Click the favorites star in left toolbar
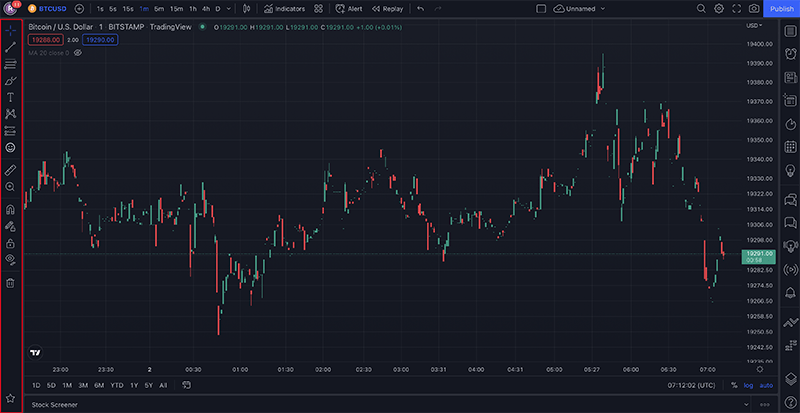Screen dimensions: 800x413 (11, 398)
